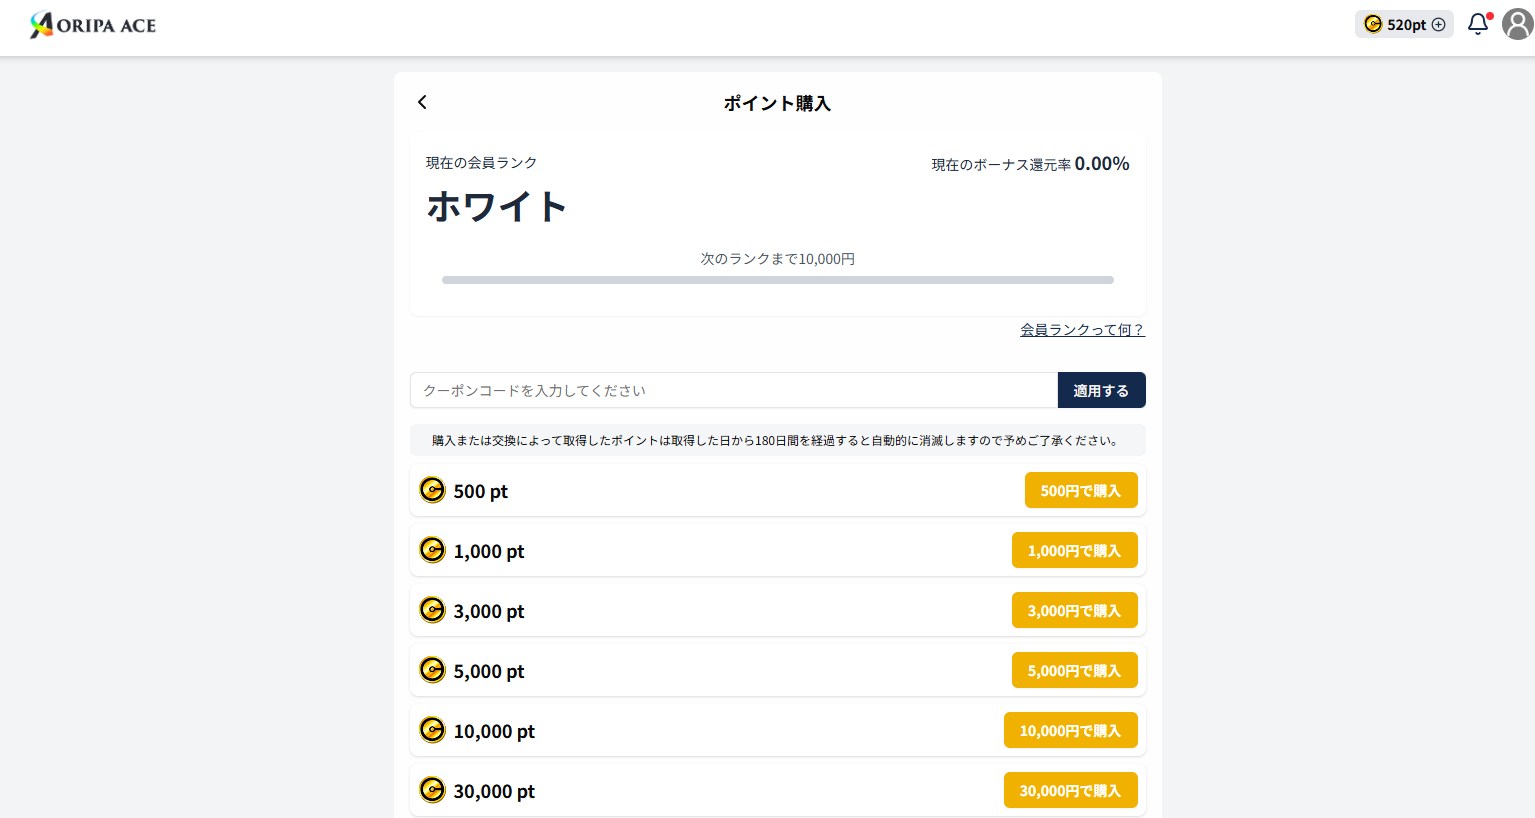Click the plus icon beside 520pt
The height and width of the screenshot is (818, 1535).
tap(1439, 25)
